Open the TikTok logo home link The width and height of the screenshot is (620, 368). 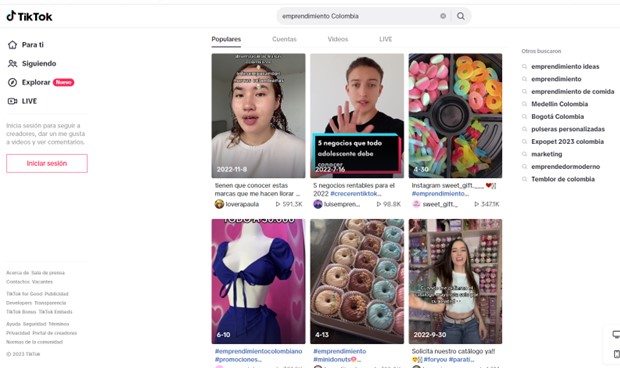tap(29, 16)
